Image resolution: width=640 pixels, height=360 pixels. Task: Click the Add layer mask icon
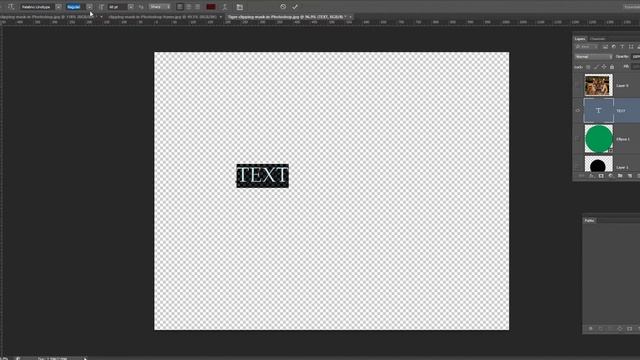tap(601, 176)
